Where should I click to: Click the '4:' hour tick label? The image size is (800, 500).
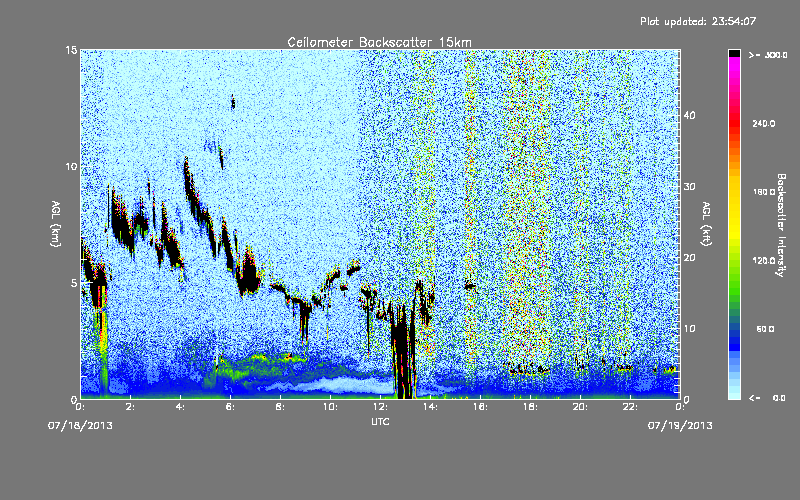click(x=180, y=407)
